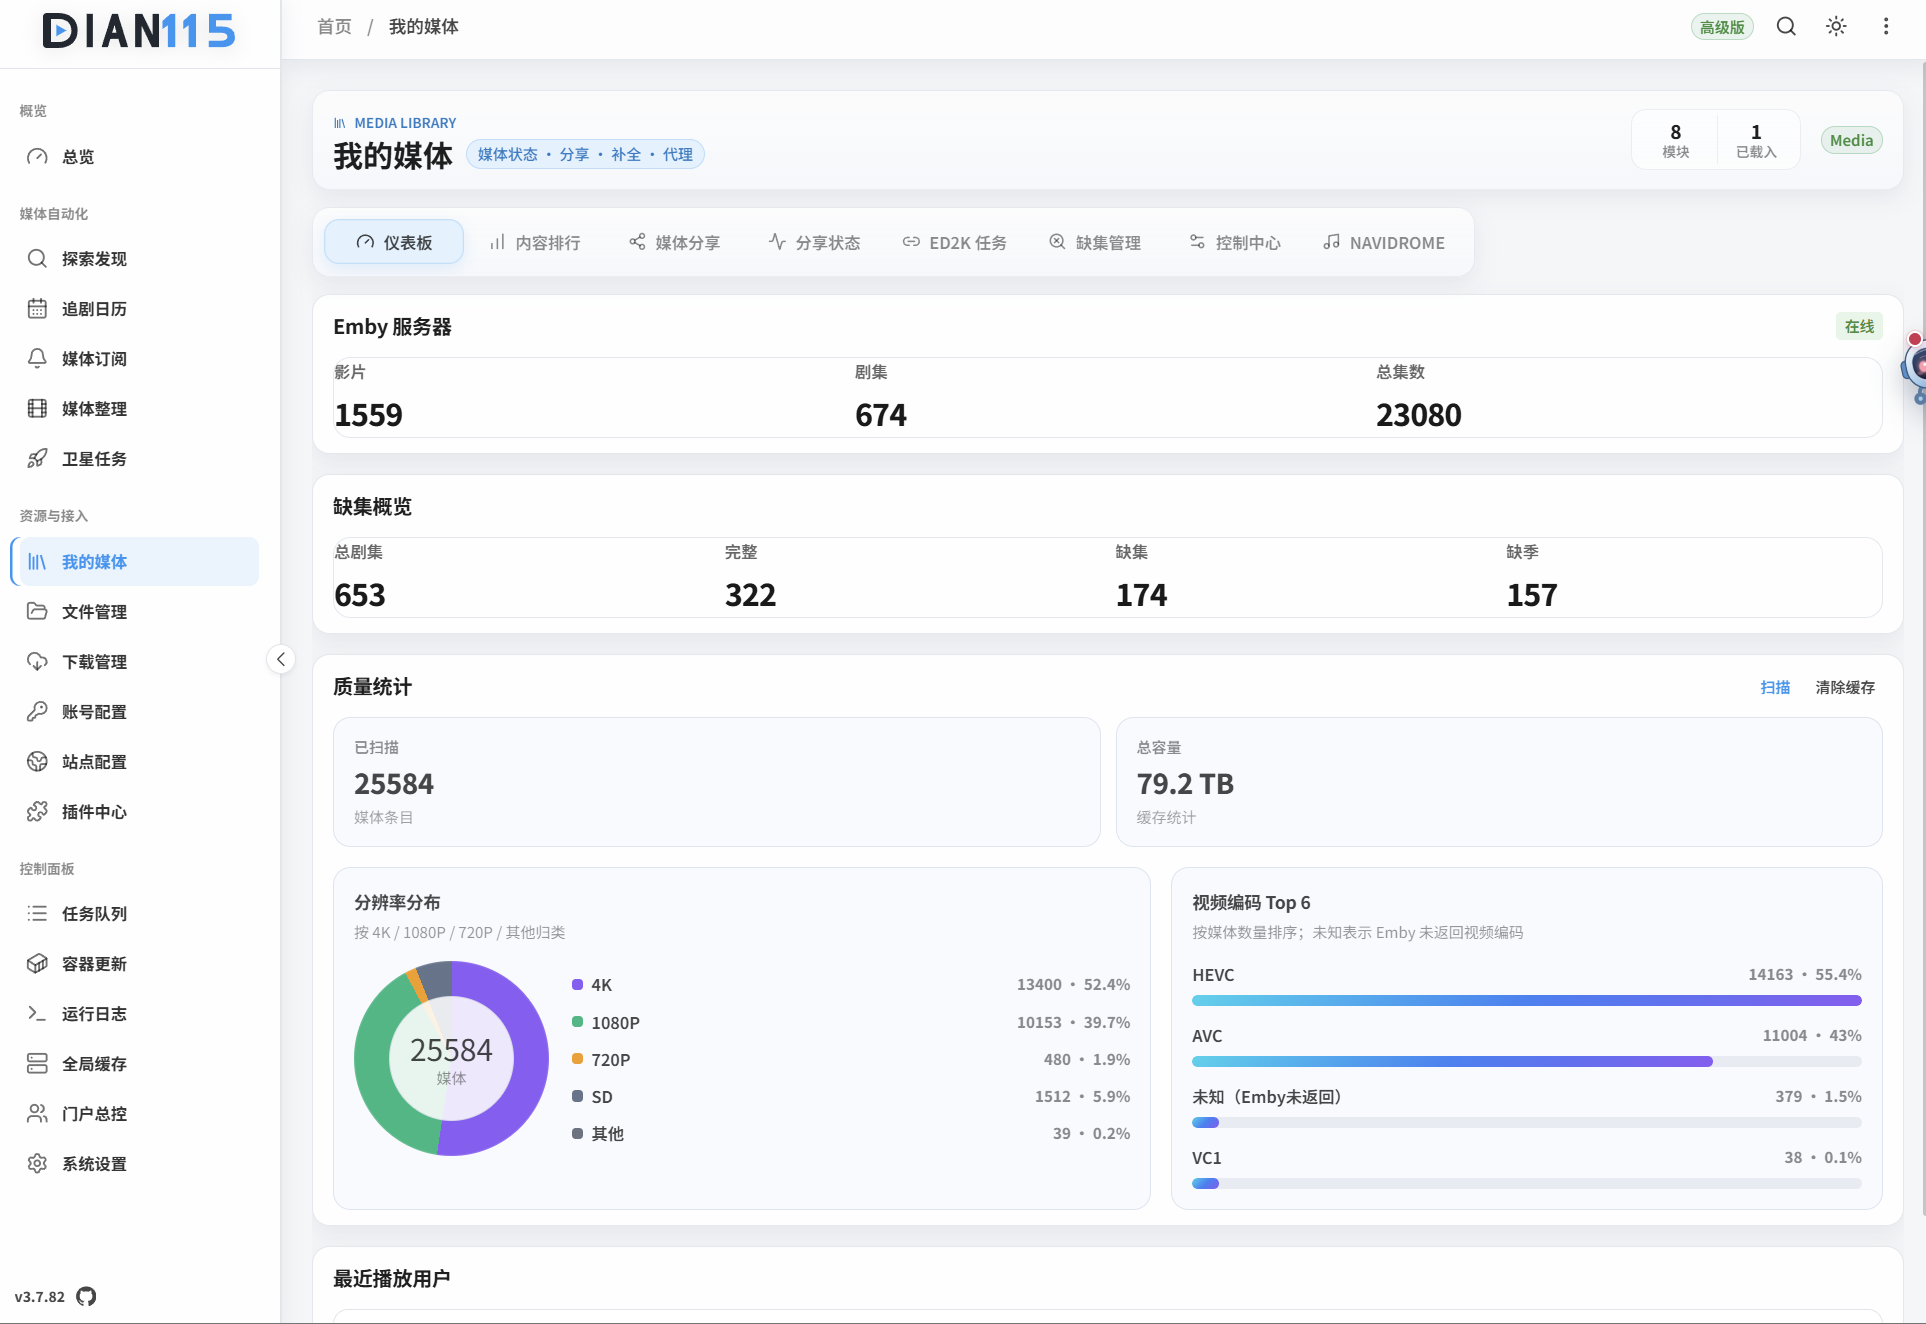Select the 仪表板 tab
Screen dimensions: 1926x1324
[394, 243]
